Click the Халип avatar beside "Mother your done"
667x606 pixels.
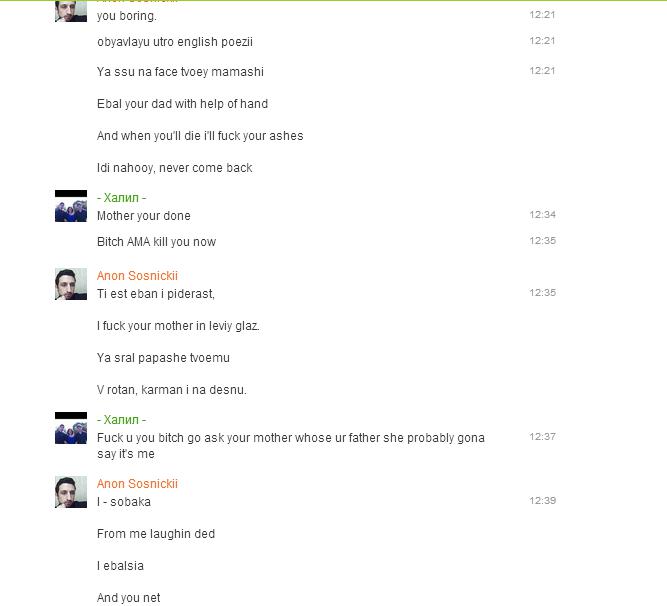point(71,206)
